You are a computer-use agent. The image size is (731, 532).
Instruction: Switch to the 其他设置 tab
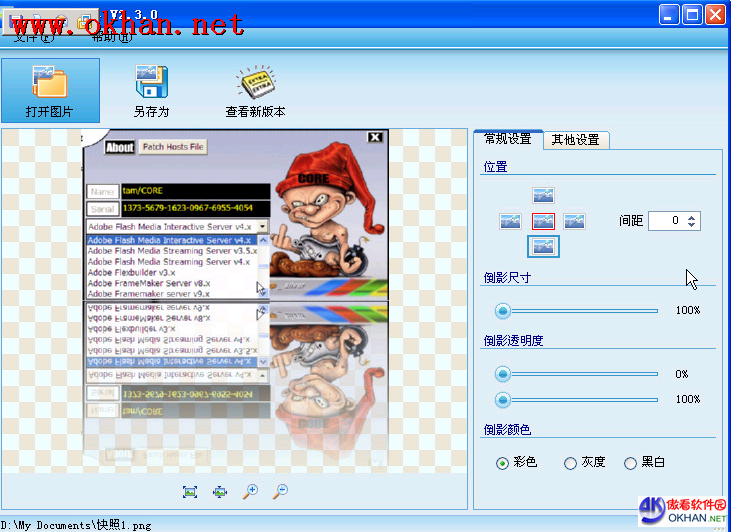pyautogui.click(x=576, y=140)
